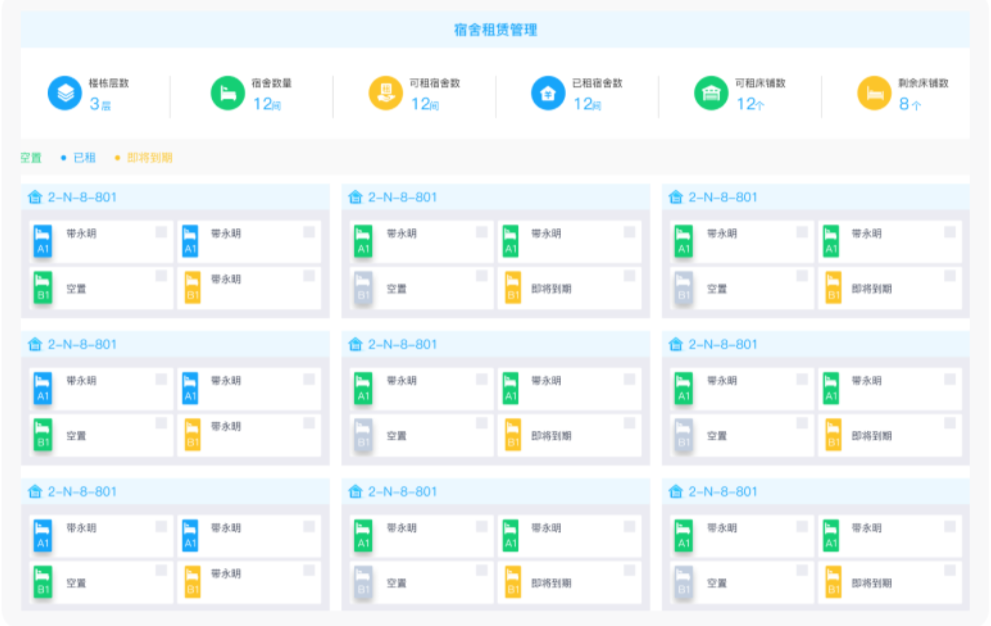Open the bottom-right room 2-N-8-801 header
The image size is (991, 626).
(x=816, y=492)
